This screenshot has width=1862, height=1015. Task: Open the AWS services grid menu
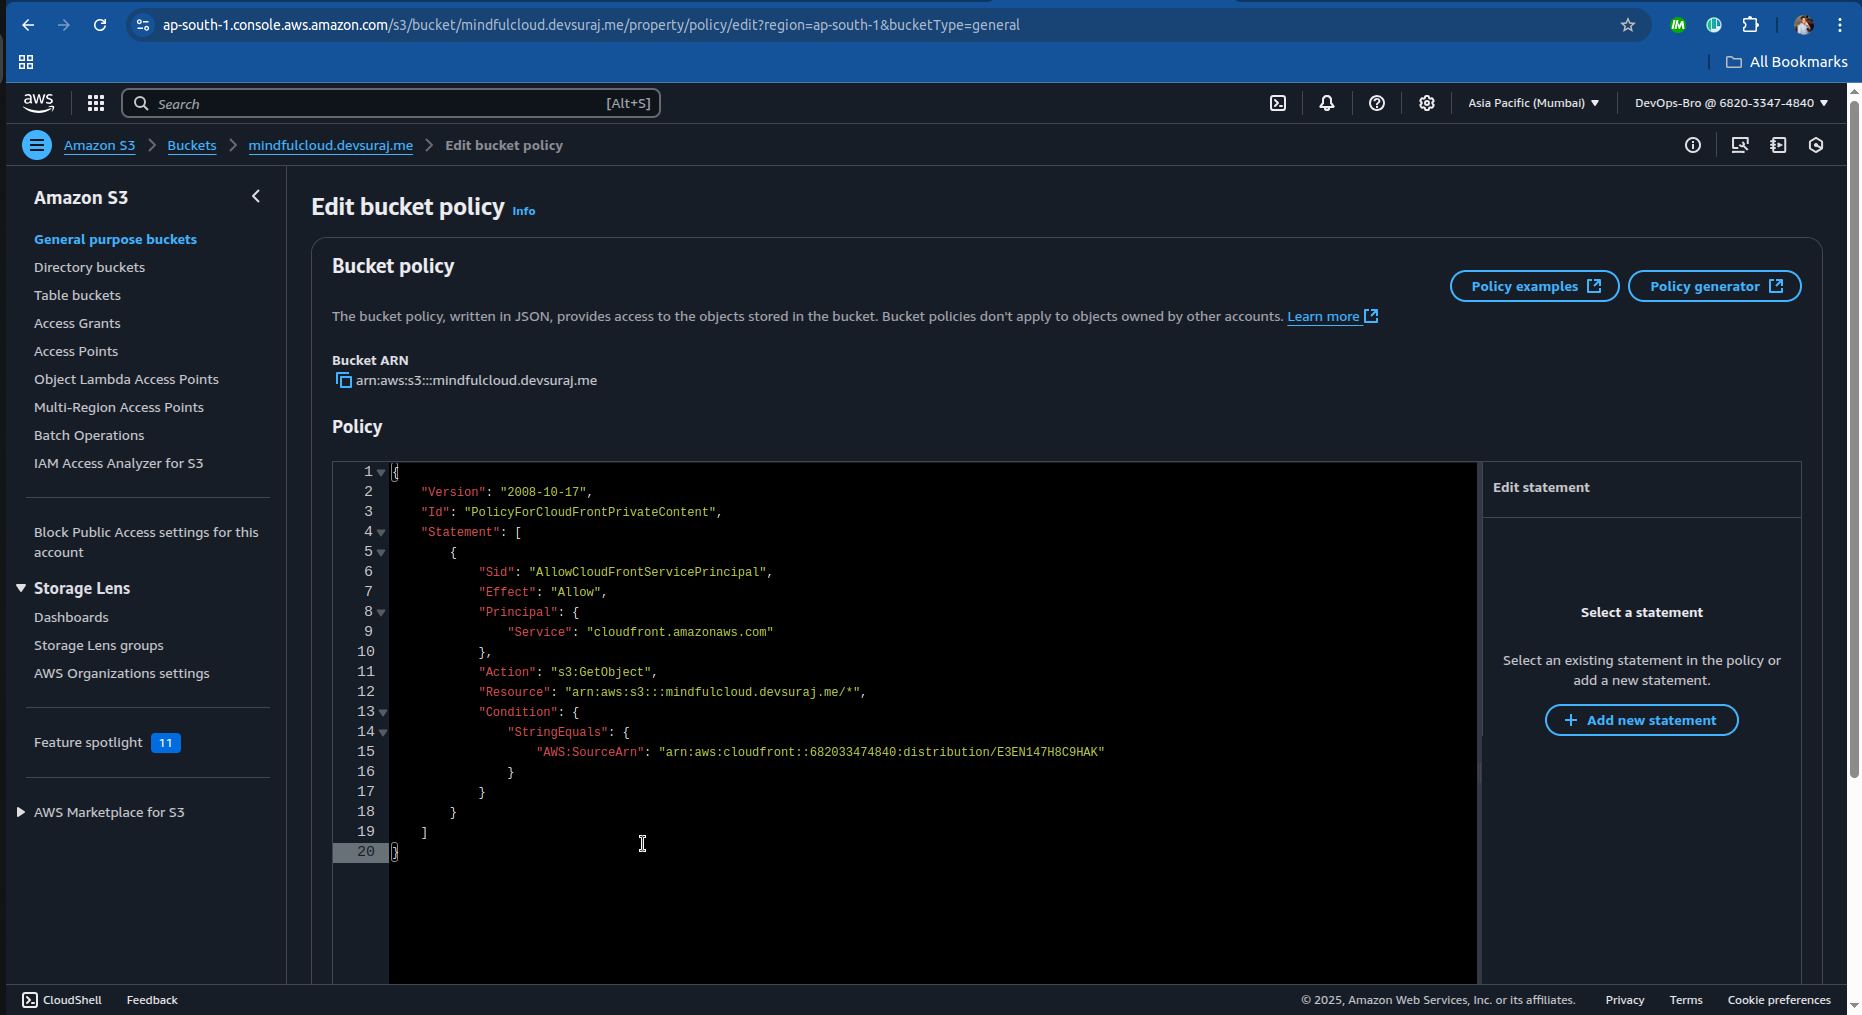click(x=96, y=103)
